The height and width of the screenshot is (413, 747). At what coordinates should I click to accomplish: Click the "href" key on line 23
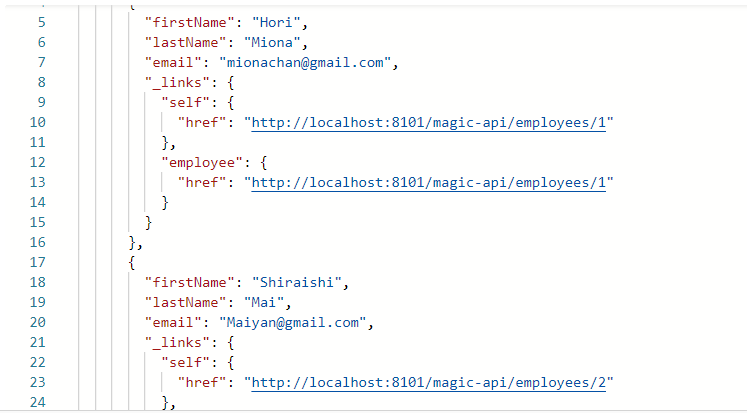(202, 383)
